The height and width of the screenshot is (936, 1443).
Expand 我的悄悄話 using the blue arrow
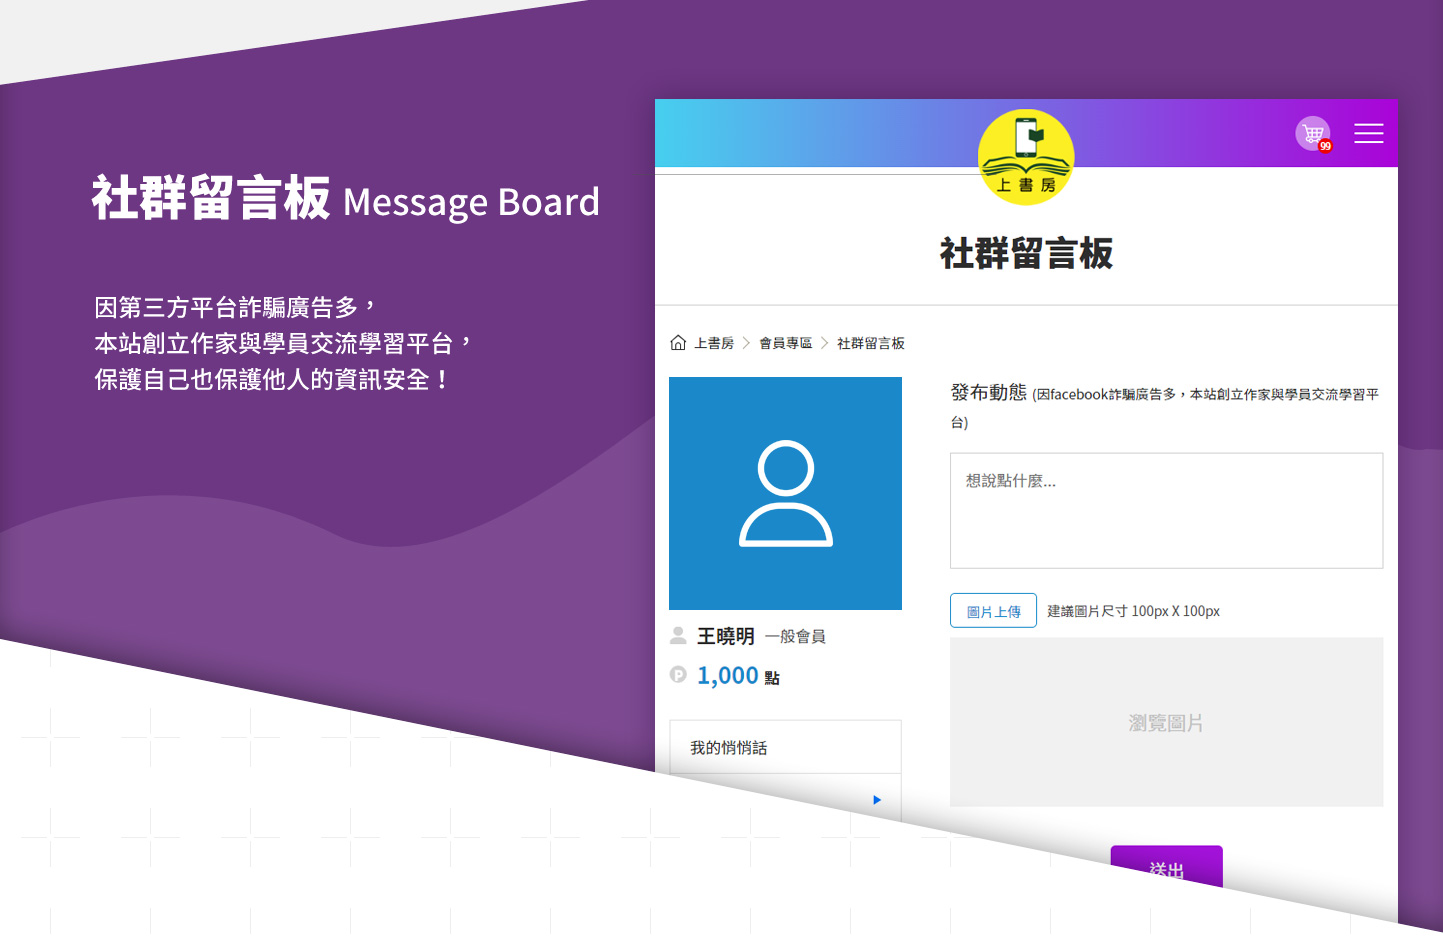click(876, 799)
